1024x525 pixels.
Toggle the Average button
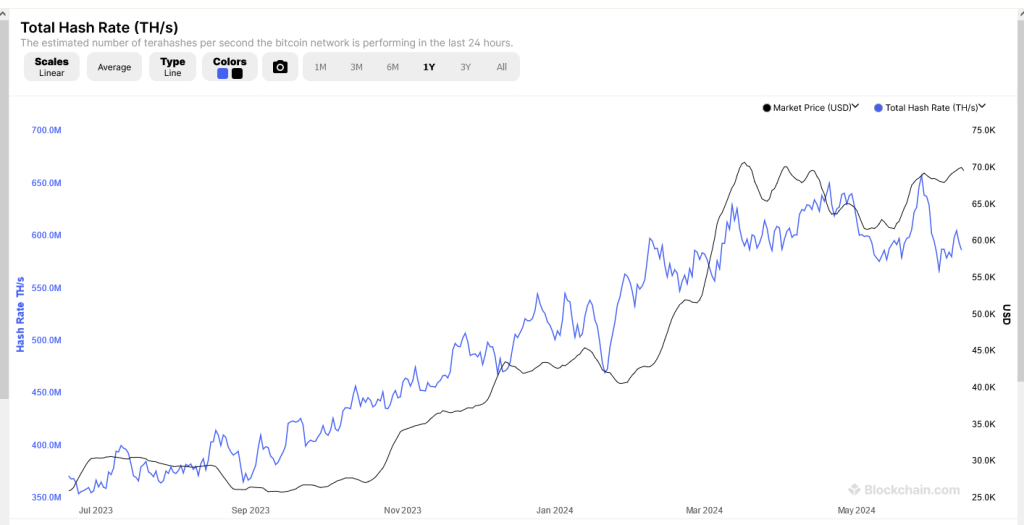pyautogui.click(x=114, y=67)
